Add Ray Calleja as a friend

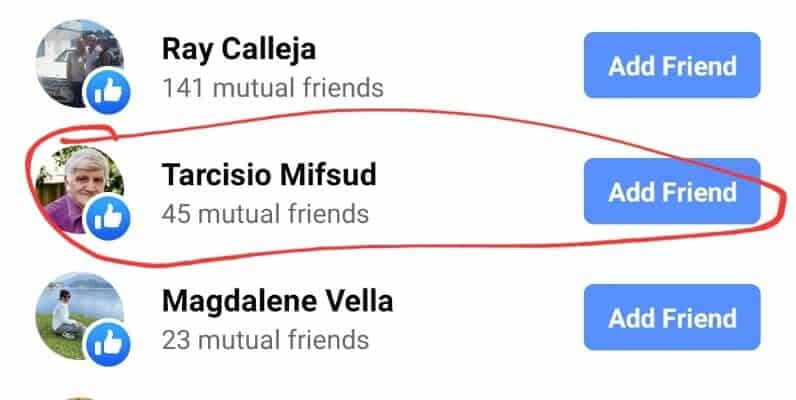(x=672, y=66)
